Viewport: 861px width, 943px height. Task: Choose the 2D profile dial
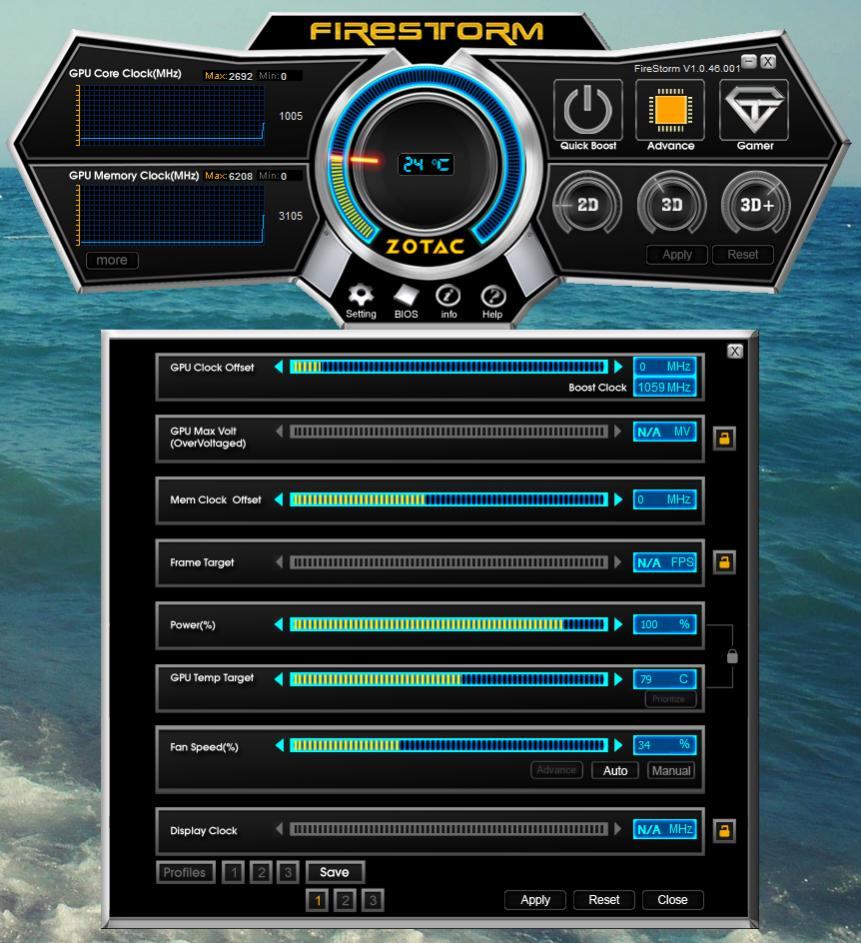587,205
